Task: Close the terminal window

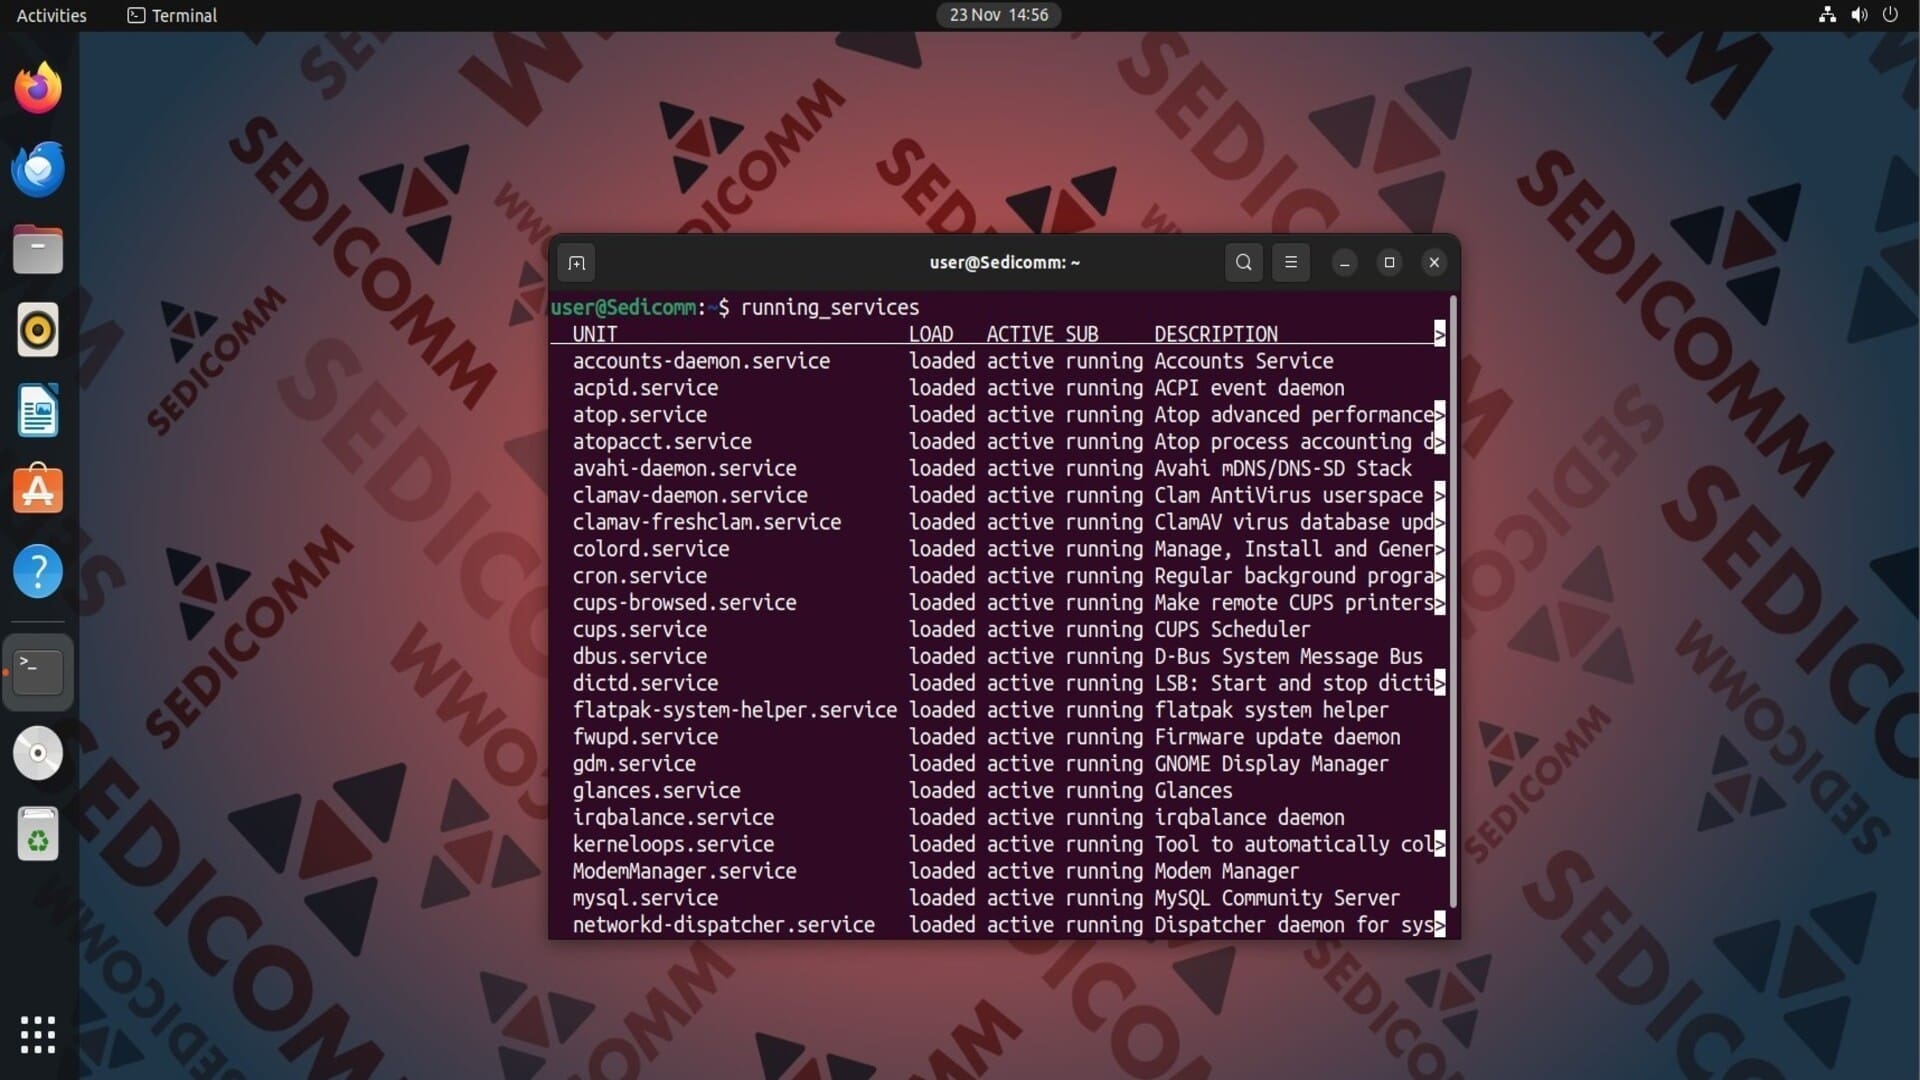Action: coord(1434,262)
